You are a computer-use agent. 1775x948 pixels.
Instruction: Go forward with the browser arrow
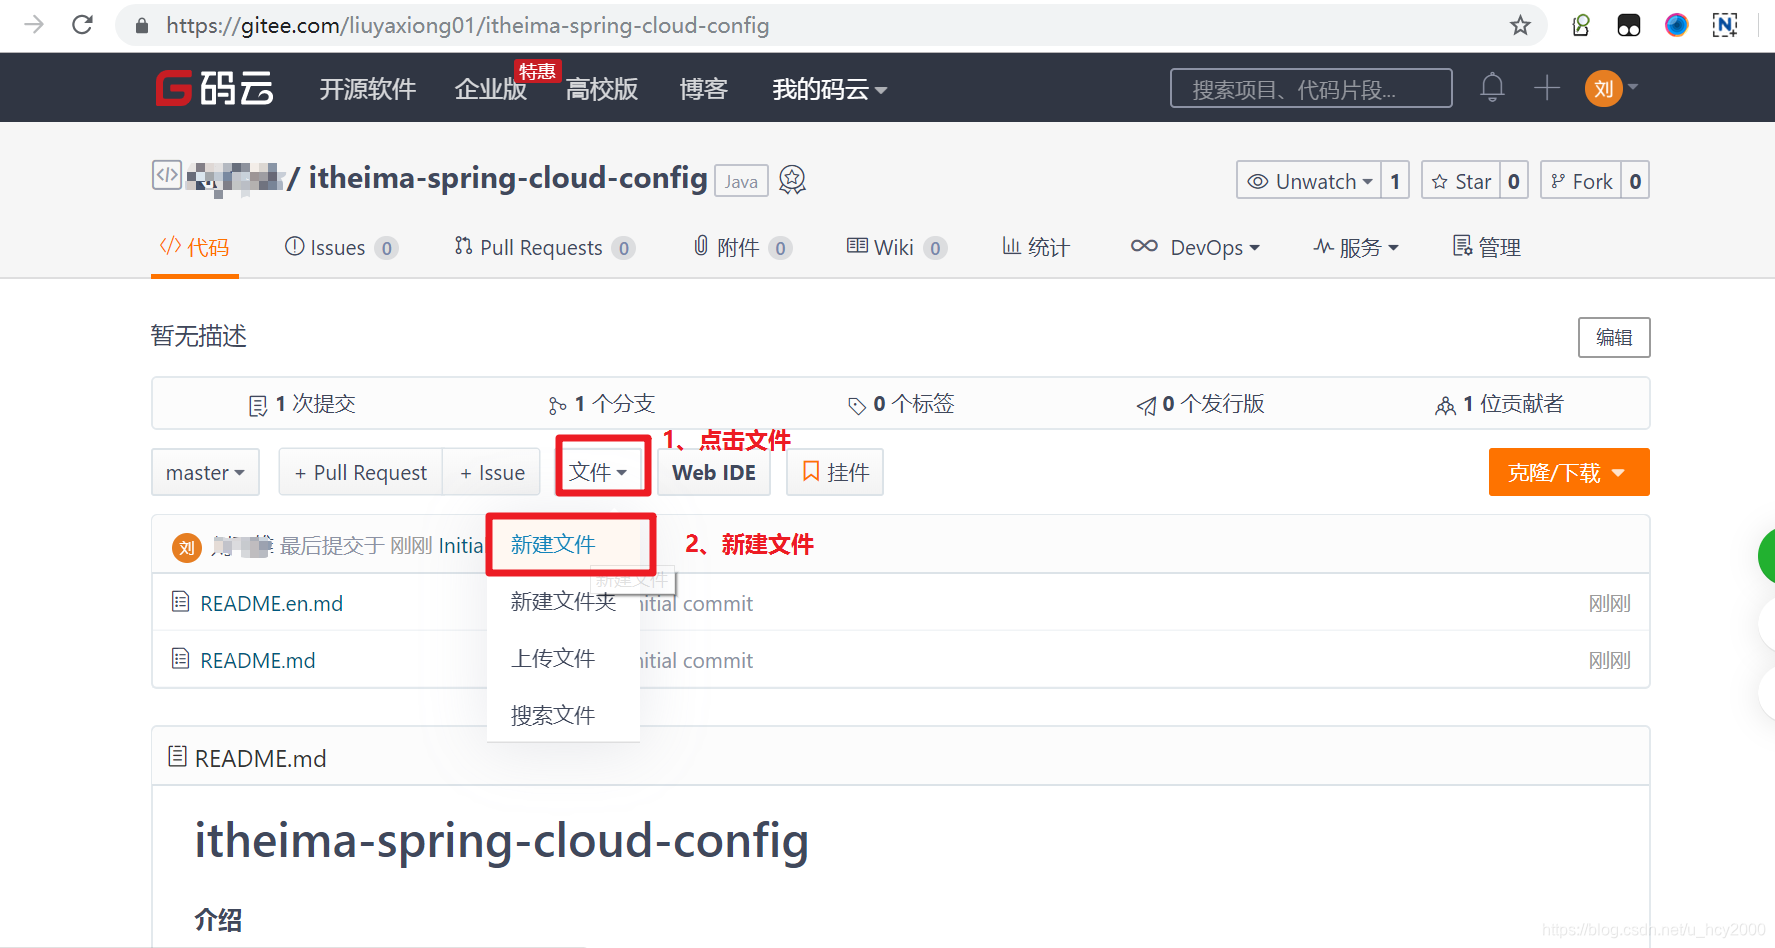click(34, 24)
